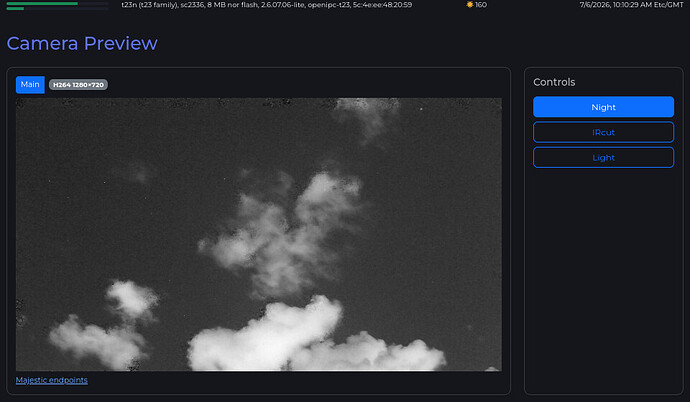This screenshot has width=690, height=402.
Task: Click the lower short green usage bar
Action: 15,8
